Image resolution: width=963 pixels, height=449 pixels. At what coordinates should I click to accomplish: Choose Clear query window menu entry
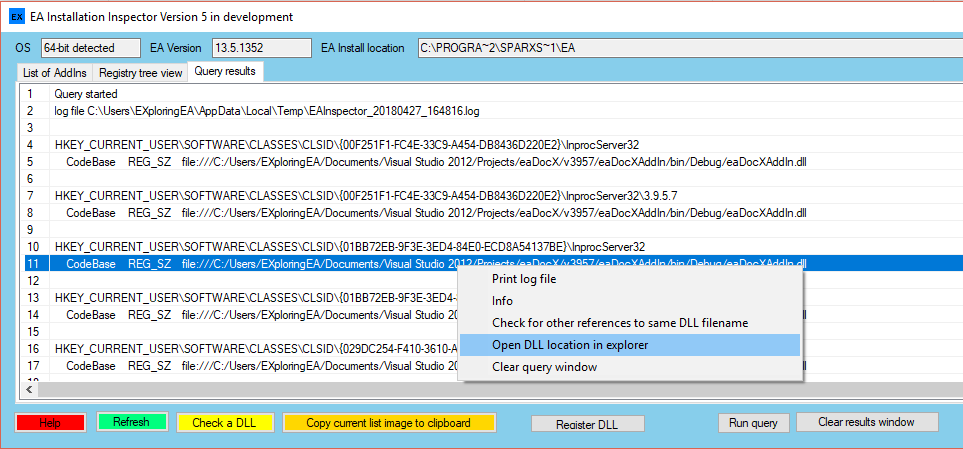(544, 367)
